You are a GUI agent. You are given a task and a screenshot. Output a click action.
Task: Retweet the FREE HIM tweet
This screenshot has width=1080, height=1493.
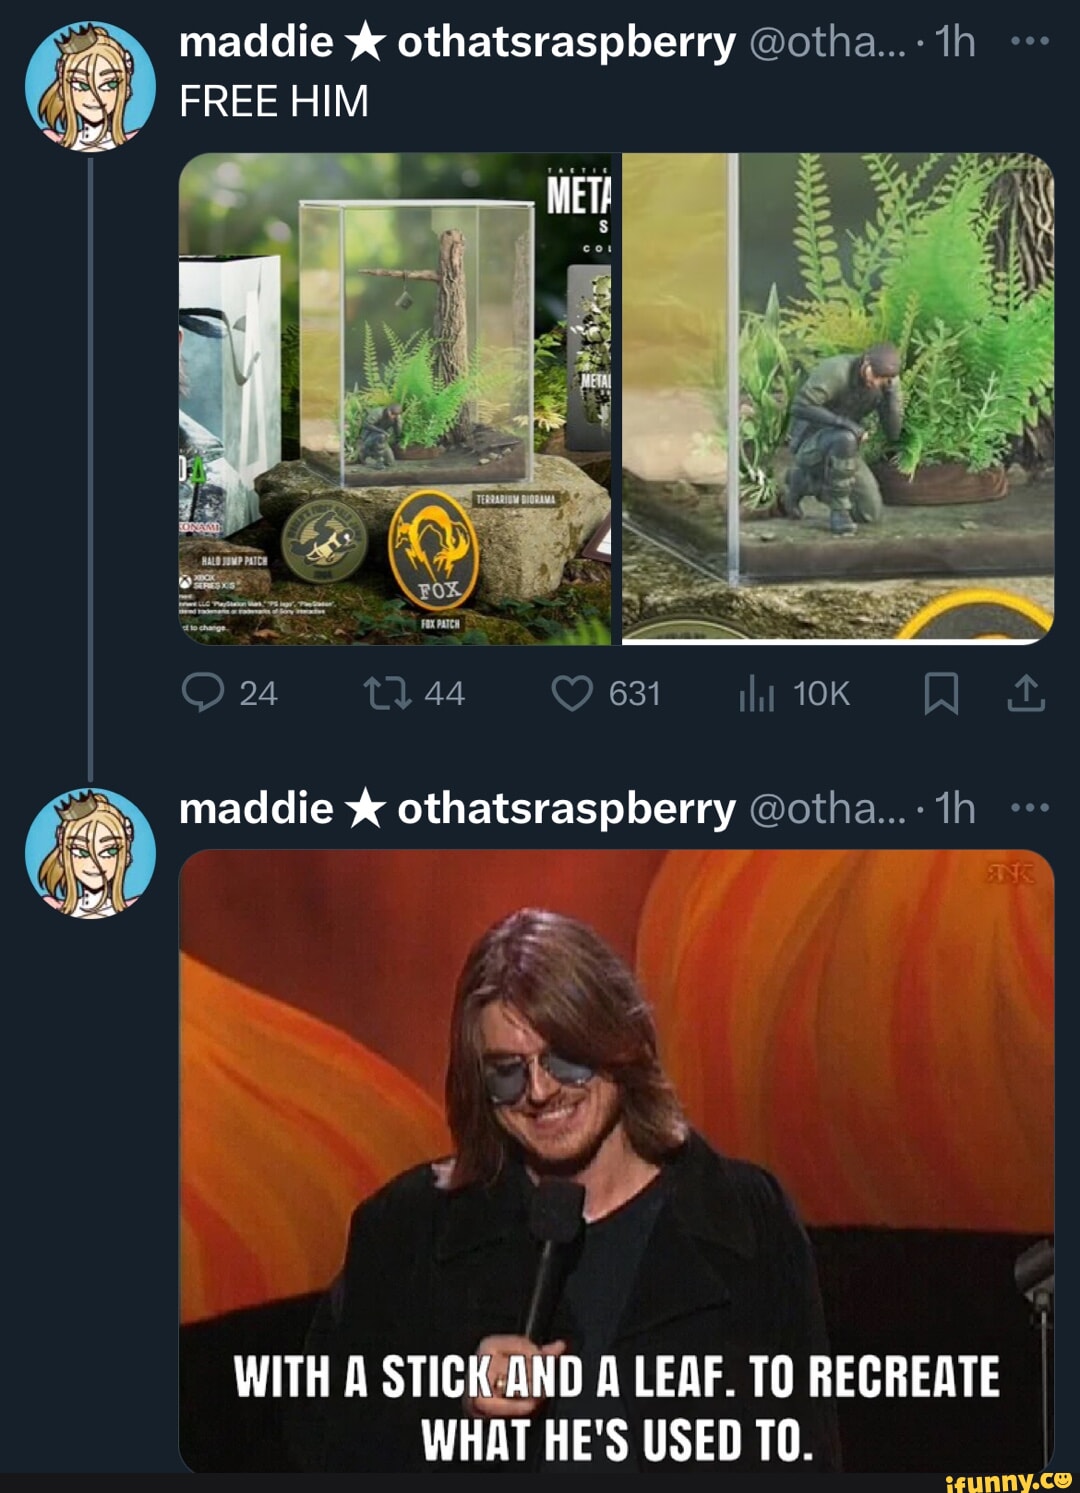click(387, 692)
